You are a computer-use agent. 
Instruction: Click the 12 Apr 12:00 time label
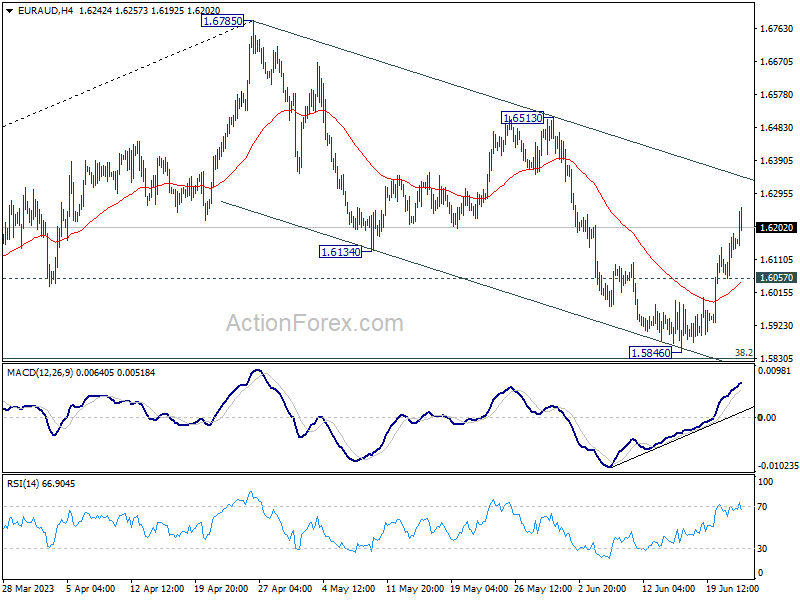click(157, 588)
